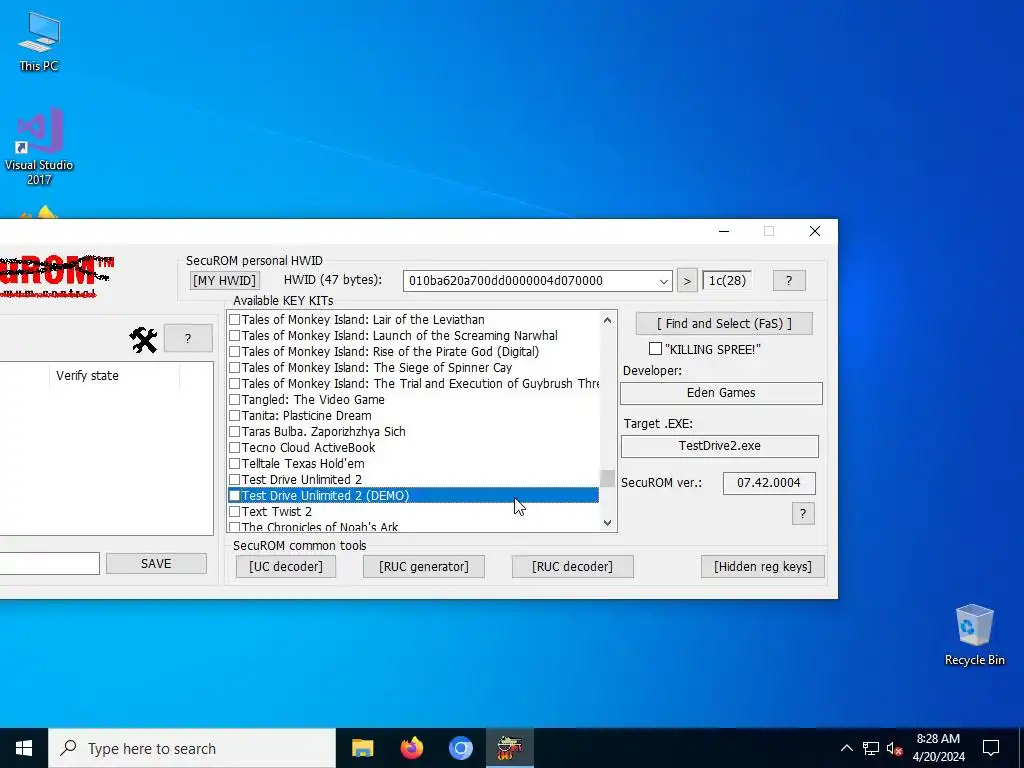The height and width of the screenshot is (768, 1024).
Task: Select The Chronicles of Noah's Ark entry
Action: coord(320,526)
